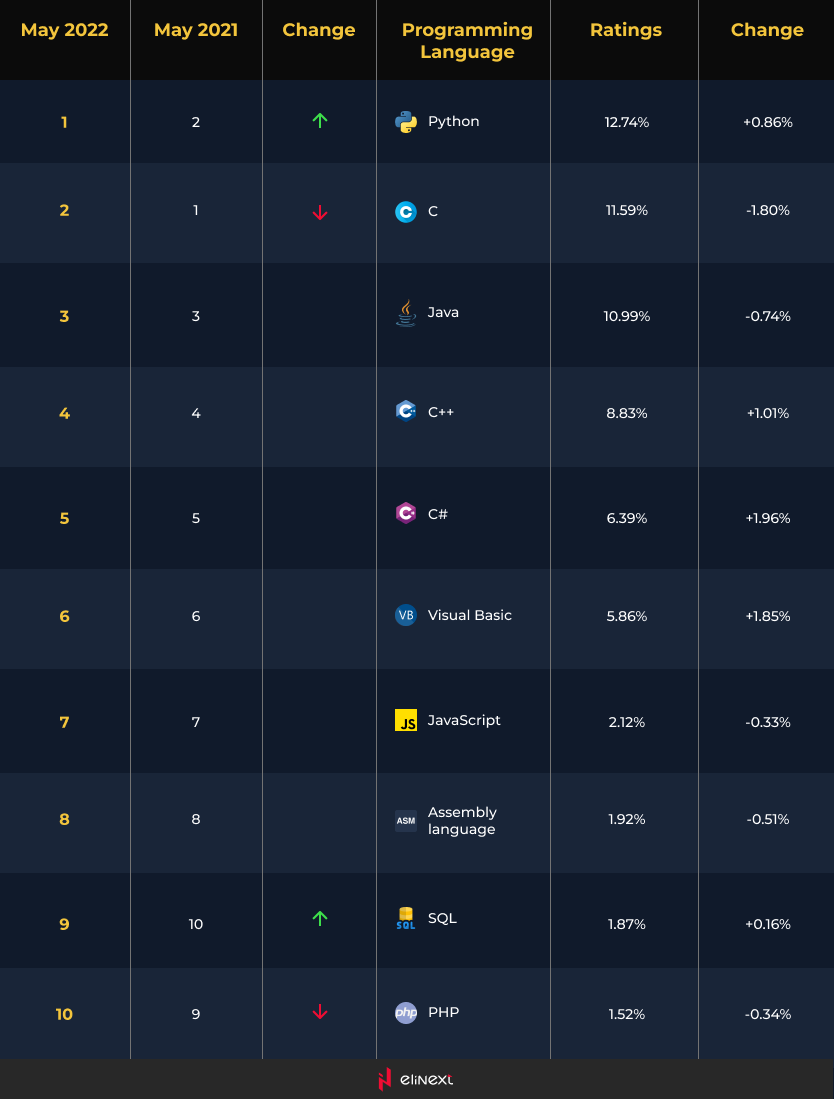Click the May 2022 column header
This screenshot has height=1099, width=834.
coord(65,30)
